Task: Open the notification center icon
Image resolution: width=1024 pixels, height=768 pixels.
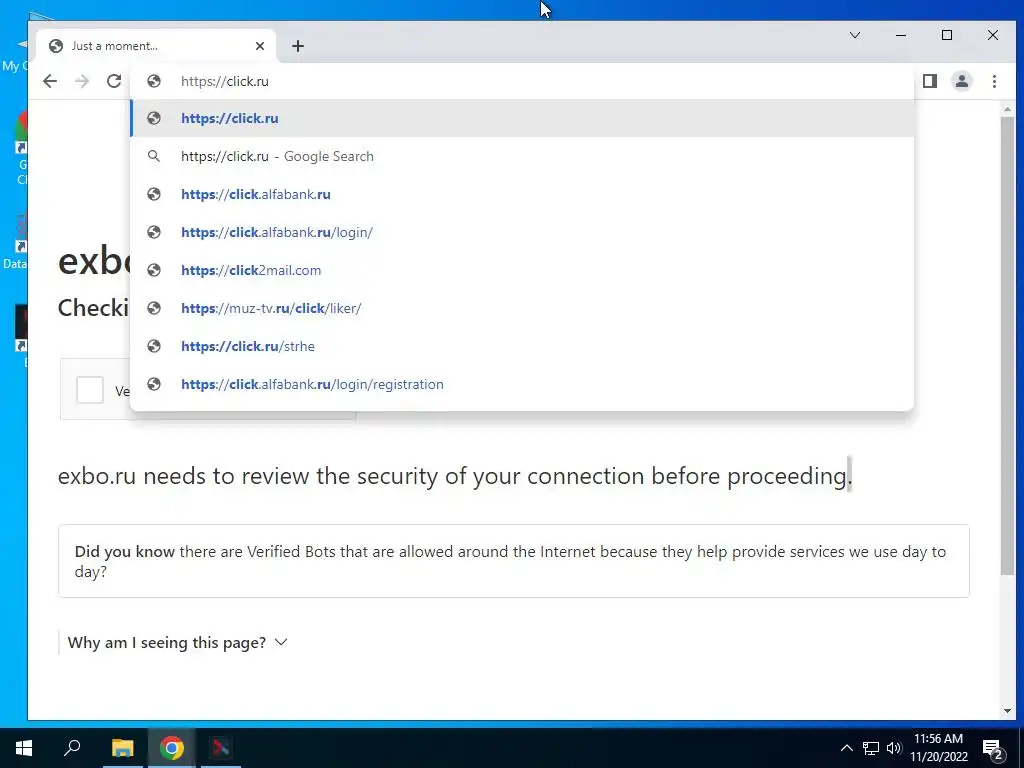Action: point(993,748)
